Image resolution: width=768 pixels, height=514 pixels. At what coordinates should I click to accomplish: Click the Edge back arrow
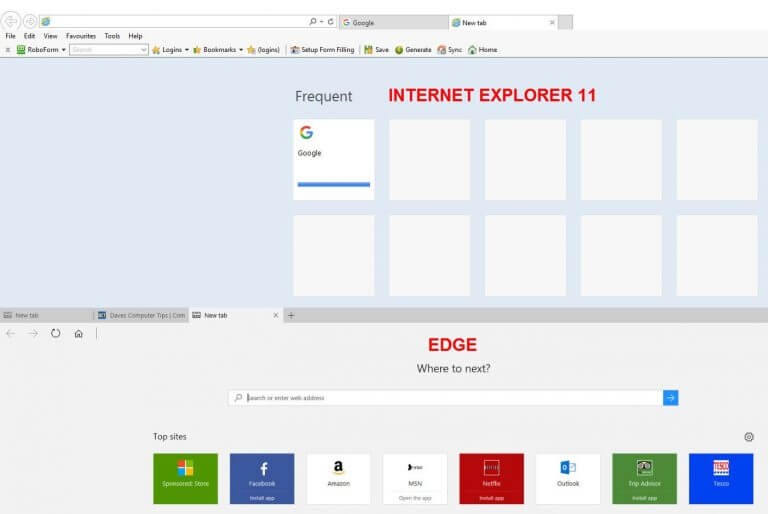(x=10, y=334)
